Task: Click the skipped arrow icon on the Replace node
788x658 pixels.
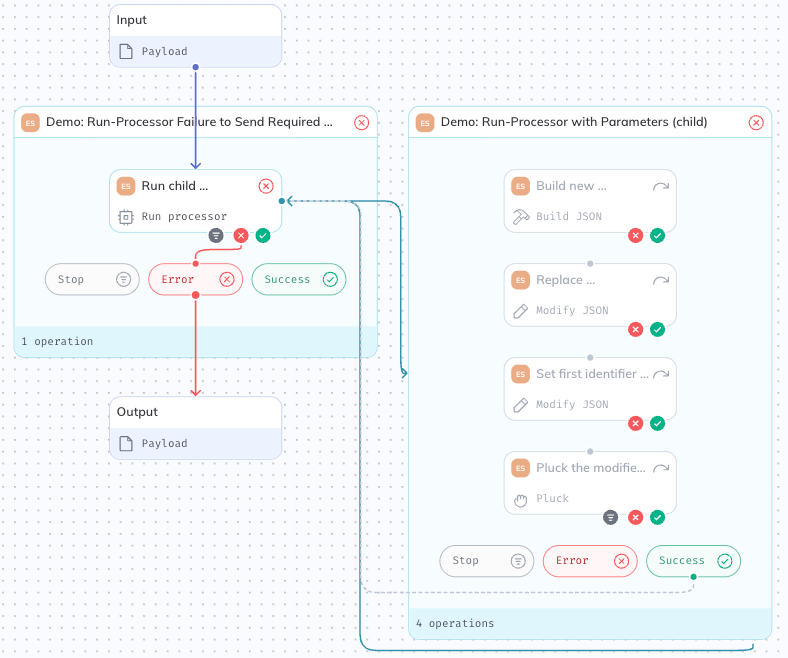Action: click(661, 280)
